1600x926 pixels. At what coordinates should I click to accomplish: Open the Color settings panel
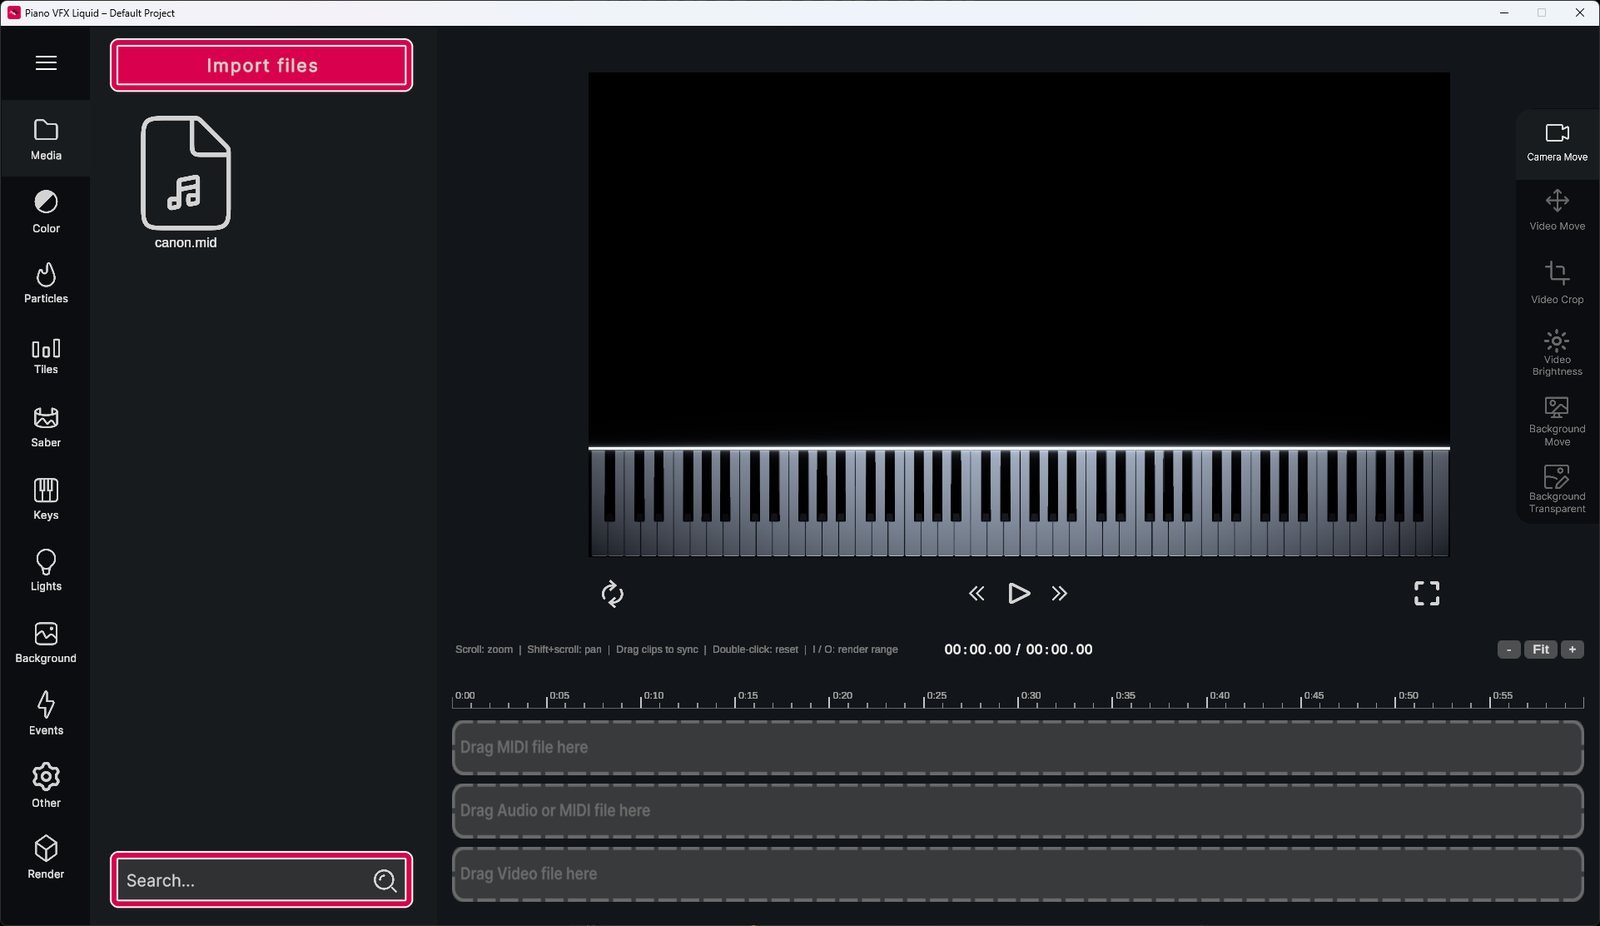tap(46, 212)
